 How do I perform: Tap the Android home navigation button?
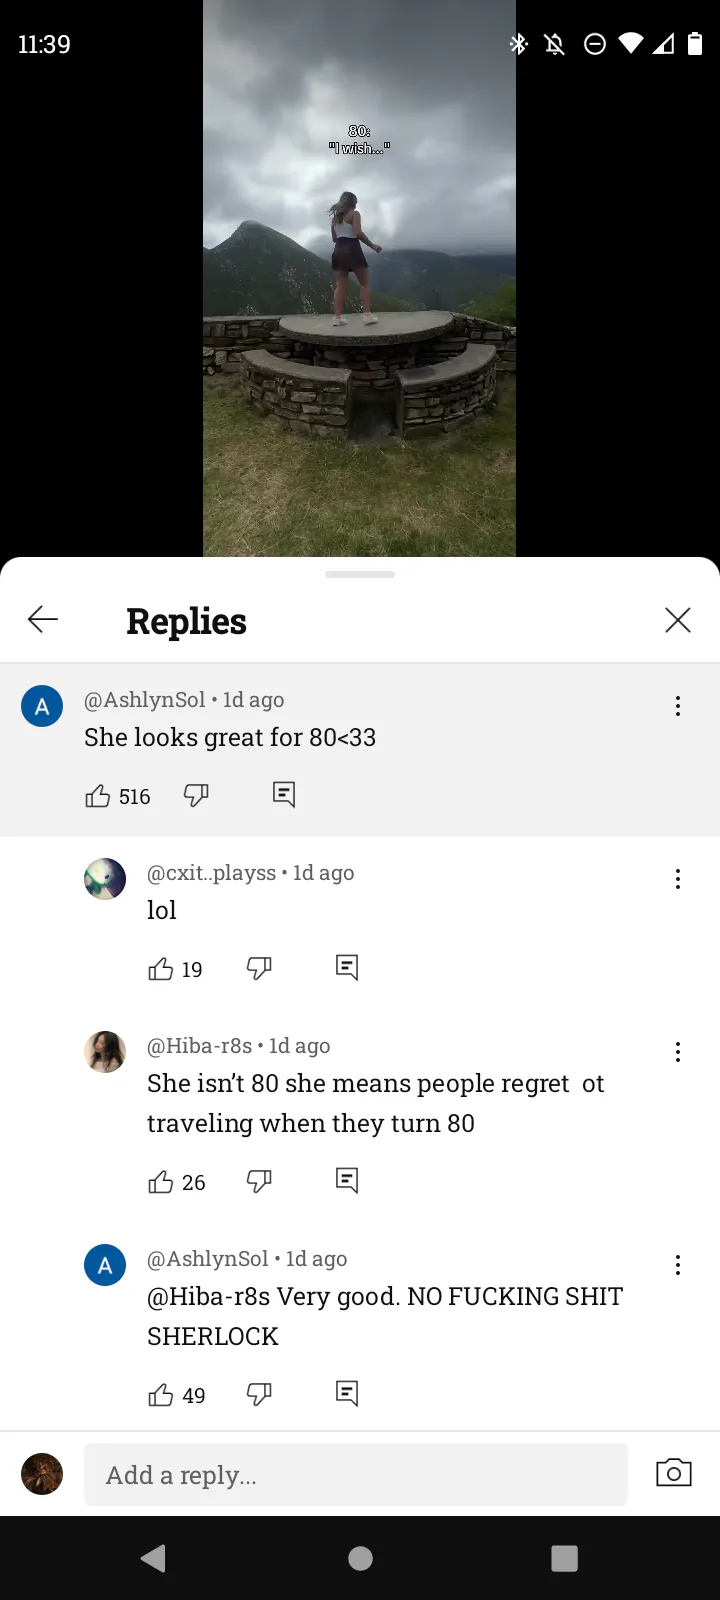pyautogui.click(x=360, y=1558)
